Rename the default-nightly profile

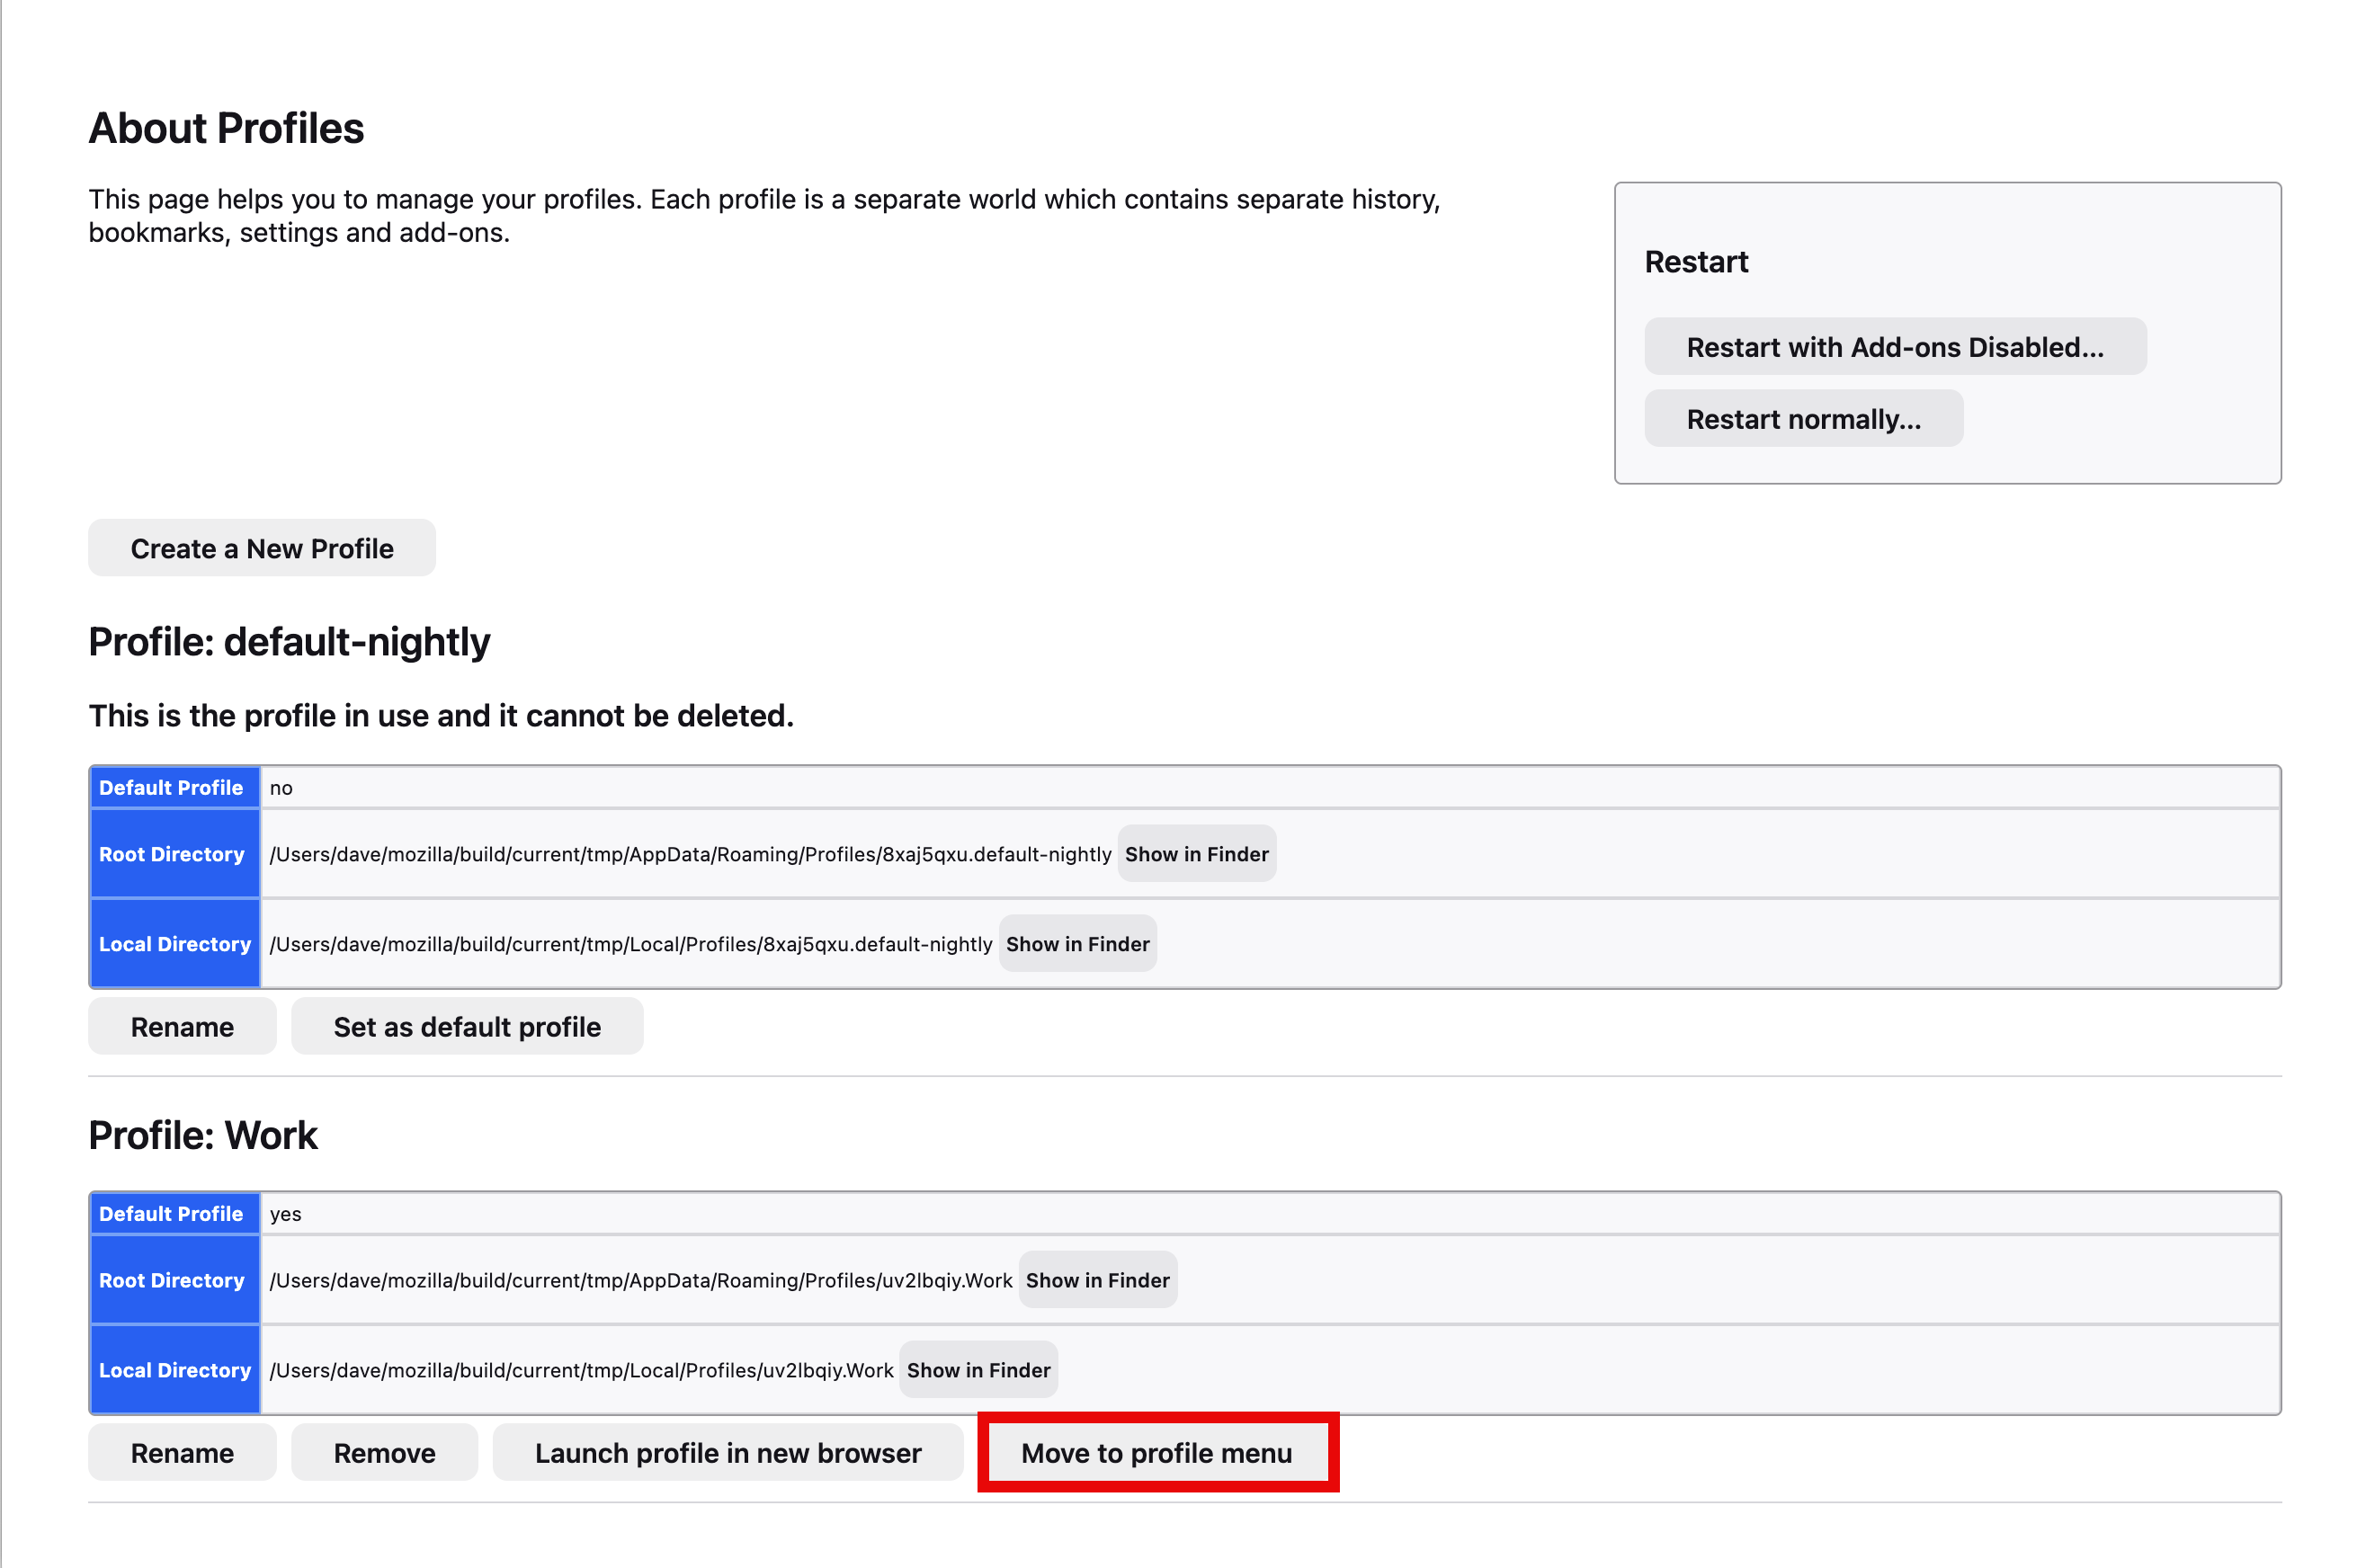[182, 1027]
